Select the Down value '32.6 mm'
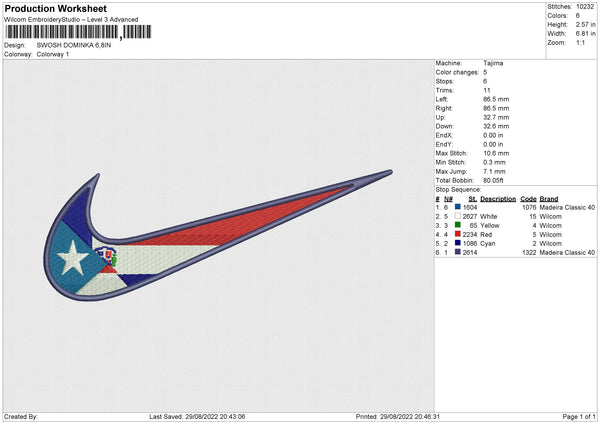The height and width of the screenshot is (424, 600). coord(496,126)
